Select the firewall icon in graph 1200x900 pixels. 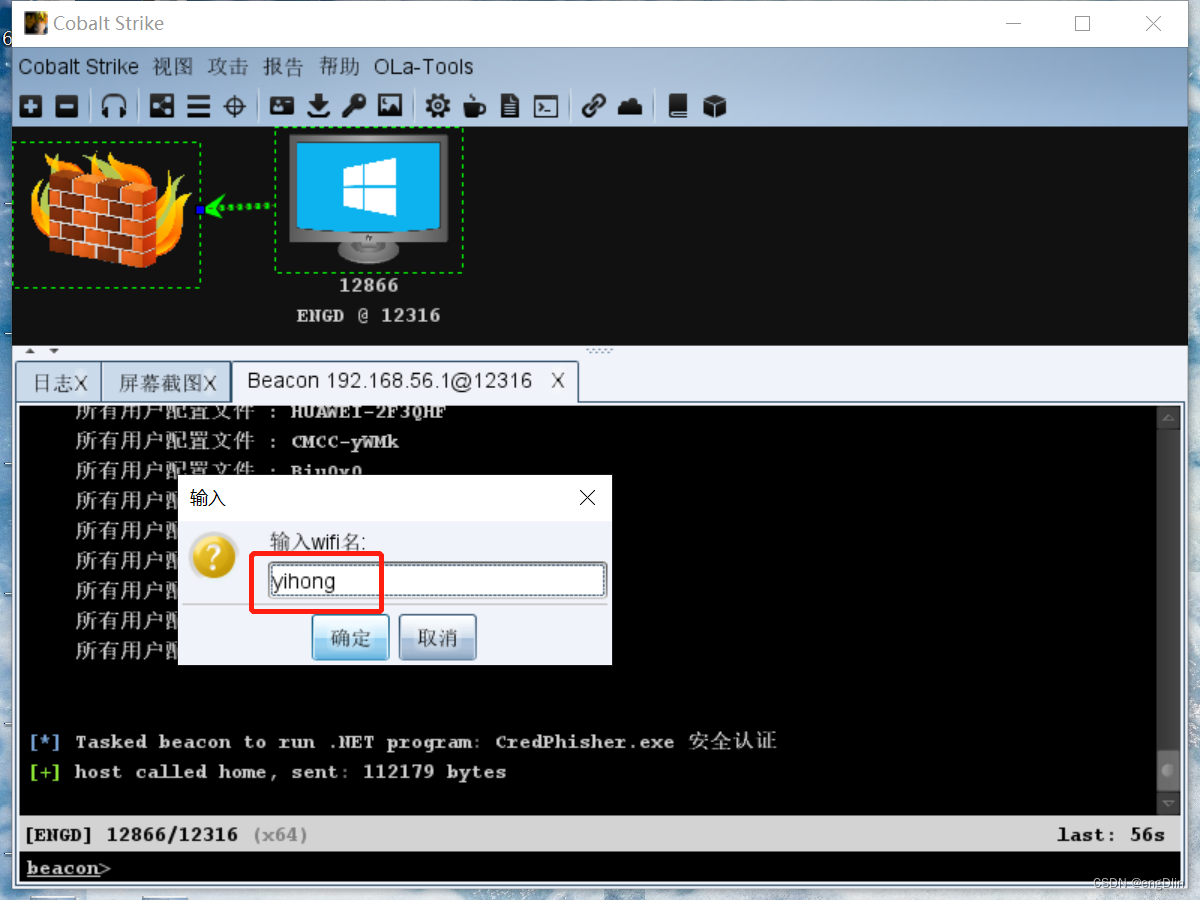click(106, 214)
